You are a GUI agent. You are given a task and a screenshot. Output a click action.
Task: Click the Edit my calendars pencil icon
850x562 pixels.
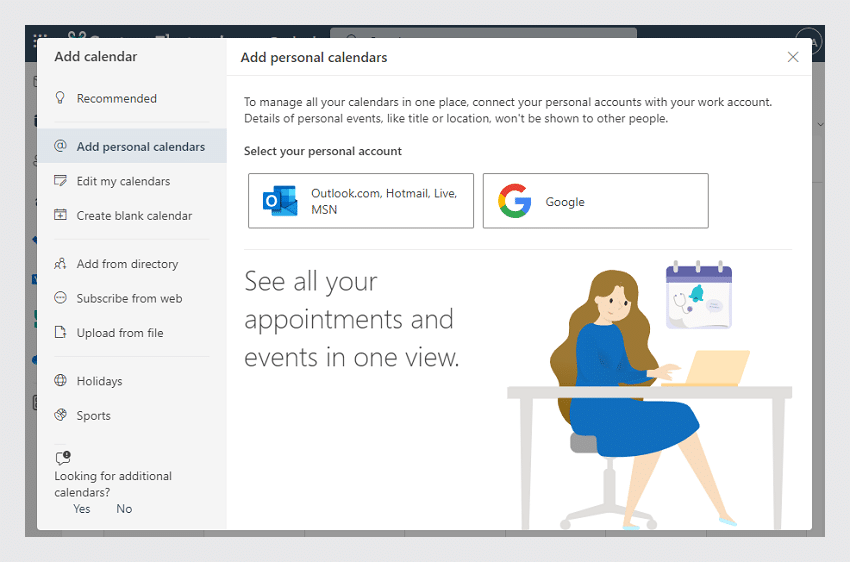tap(60, 180)
